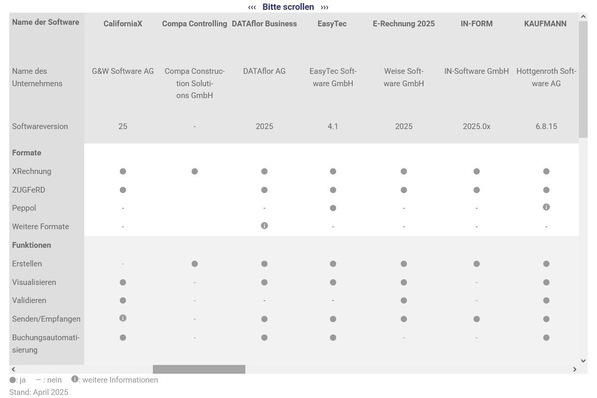The height and width of the screenshot is (398, 597).
Task: Click the vertical scrollbar thumb
Action: point(583,80)
